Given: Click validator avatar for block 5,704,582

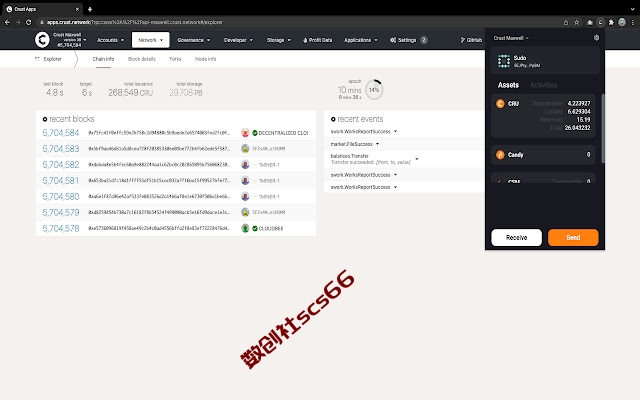Looking at the screenshot, I should 245,164.
